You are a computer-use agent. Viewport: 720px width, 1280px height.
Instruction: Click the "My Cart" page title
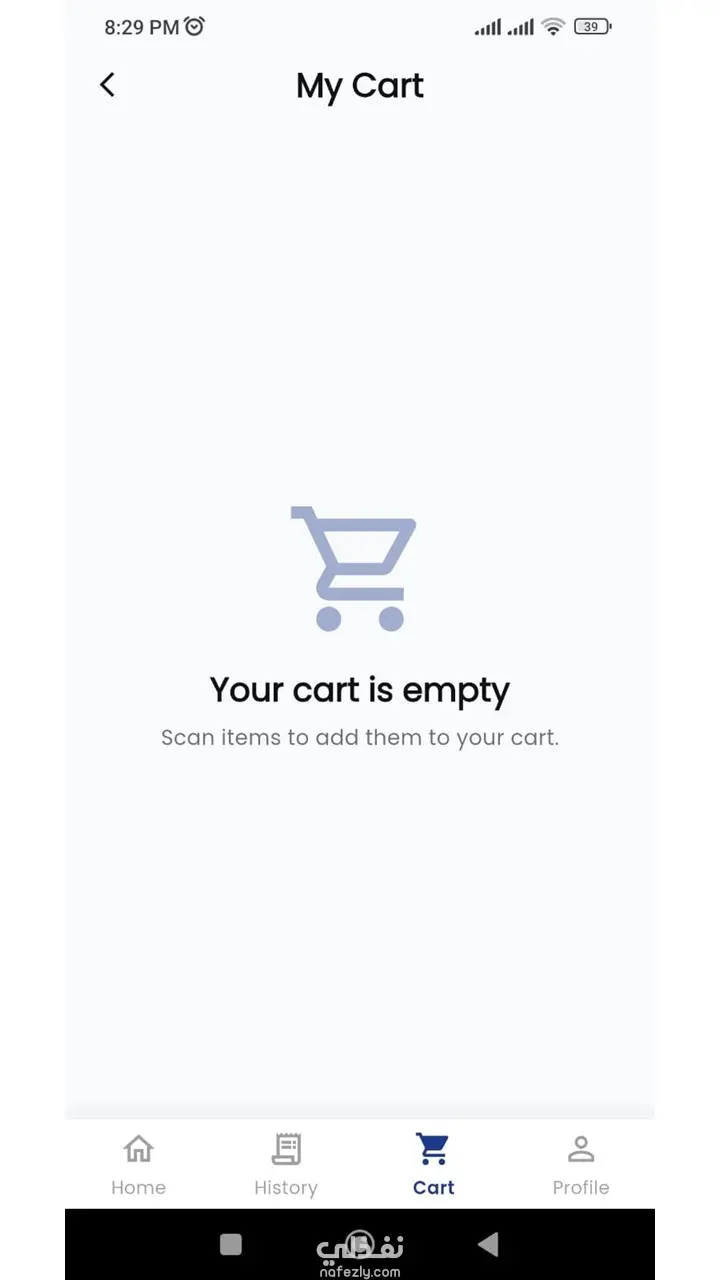pos(360,86)
